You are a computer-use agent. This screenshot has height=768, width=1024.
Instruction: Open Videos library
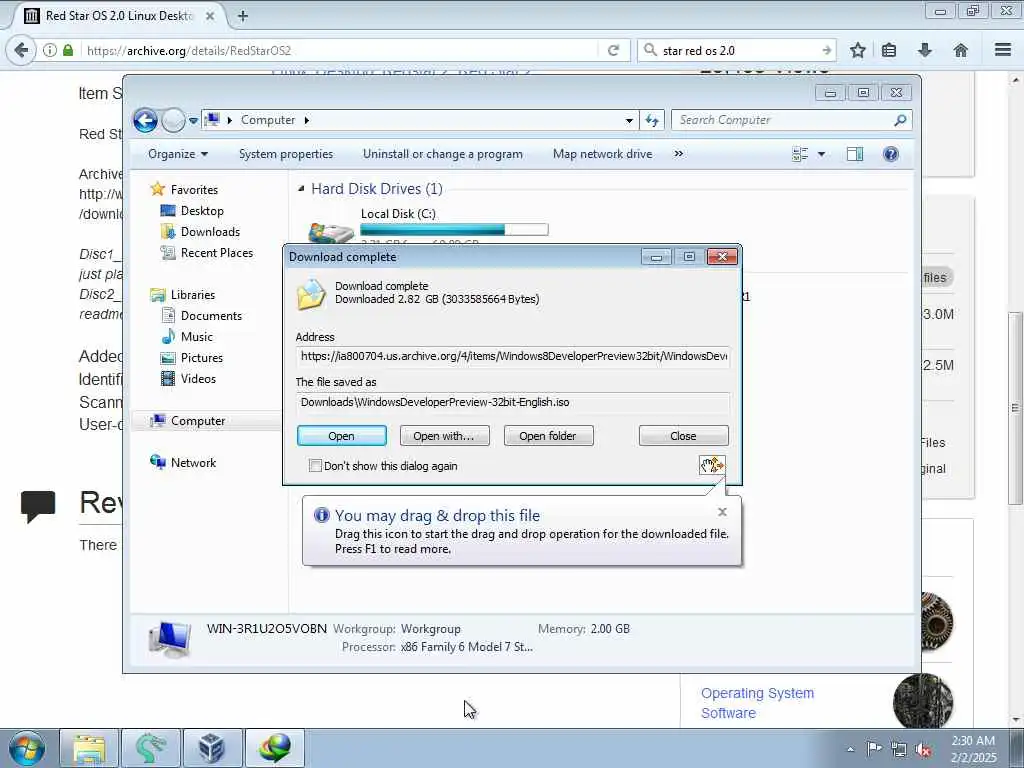[198, 379]
